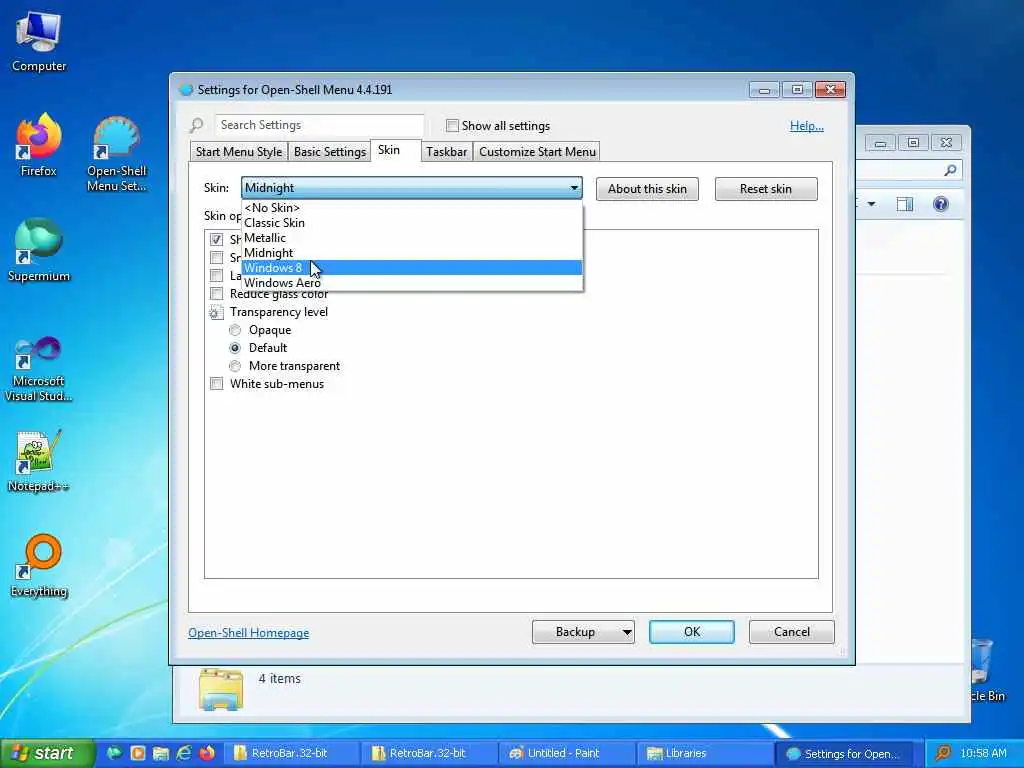Click the start button on taskbar

(x=46, y=753)
